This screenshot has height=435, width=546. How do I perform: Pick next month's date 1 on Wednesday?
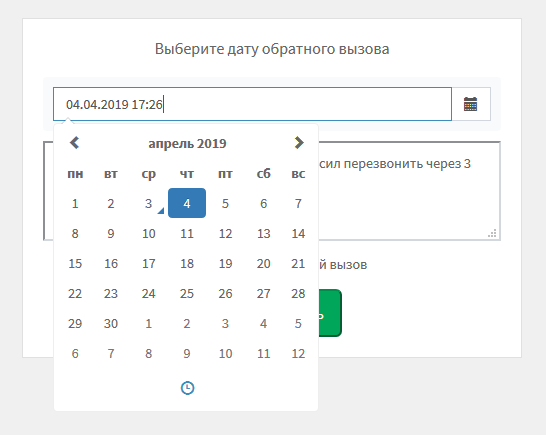[149, 324]
